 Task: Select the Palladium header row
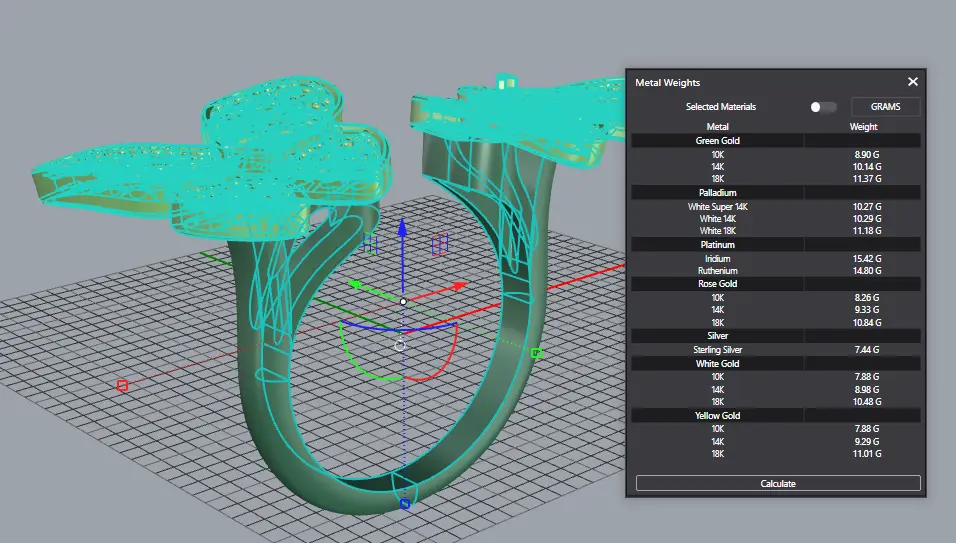tap(776, 193)
